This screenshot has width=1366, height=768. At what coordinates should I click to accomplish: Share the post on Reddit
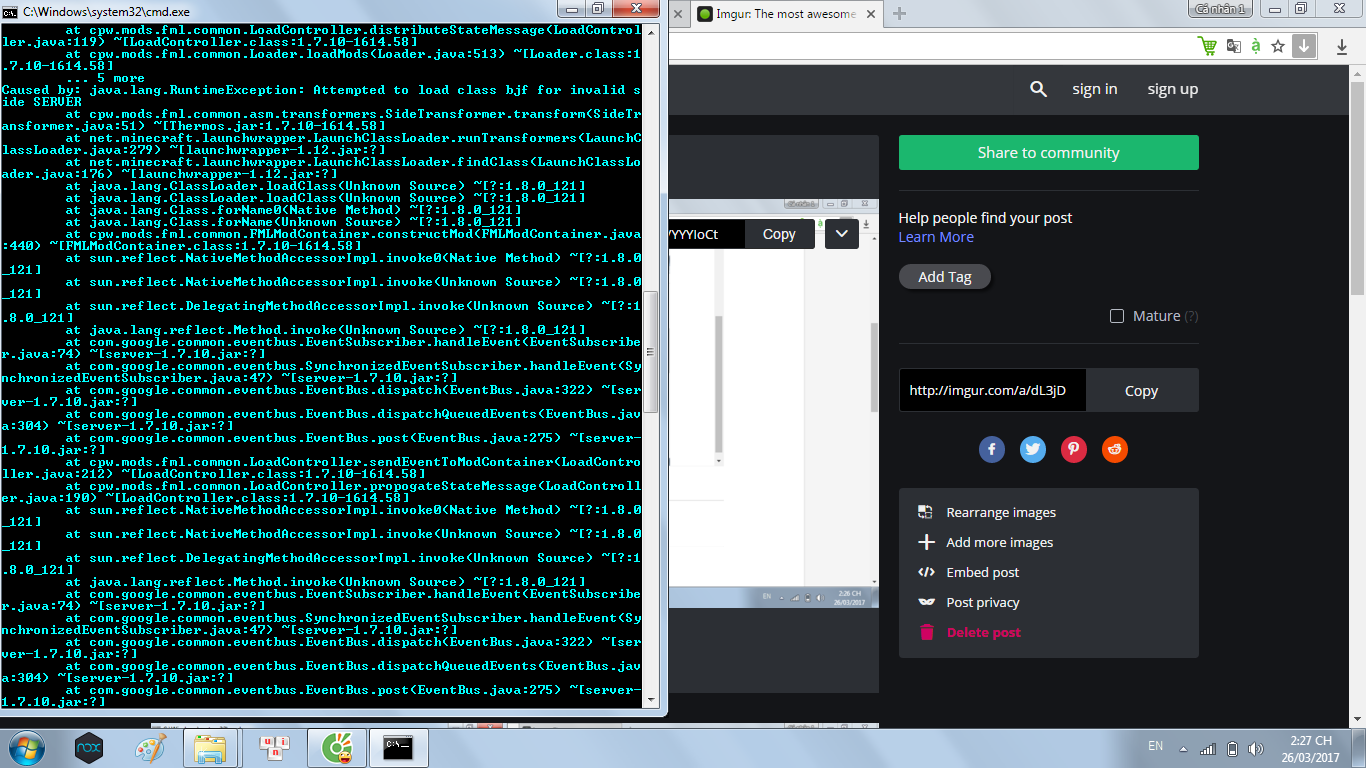coord(1114,449)
